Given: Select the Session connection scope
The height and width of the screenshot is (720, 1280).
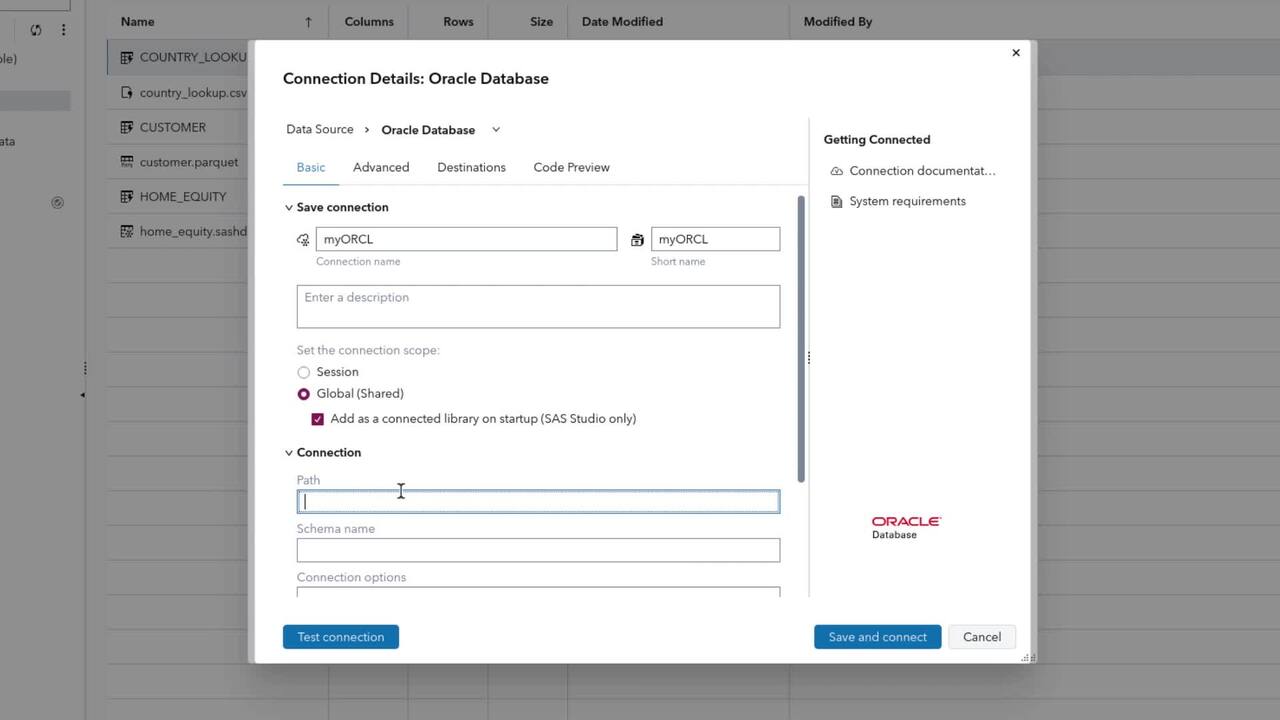Looking at the screenshot, I should 304,372.
